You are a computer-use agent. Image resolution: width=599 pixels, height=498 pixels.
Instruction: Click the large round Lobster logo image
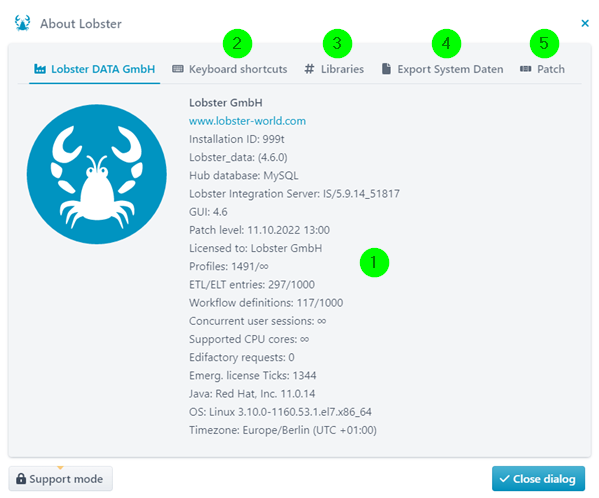point(97,174)
